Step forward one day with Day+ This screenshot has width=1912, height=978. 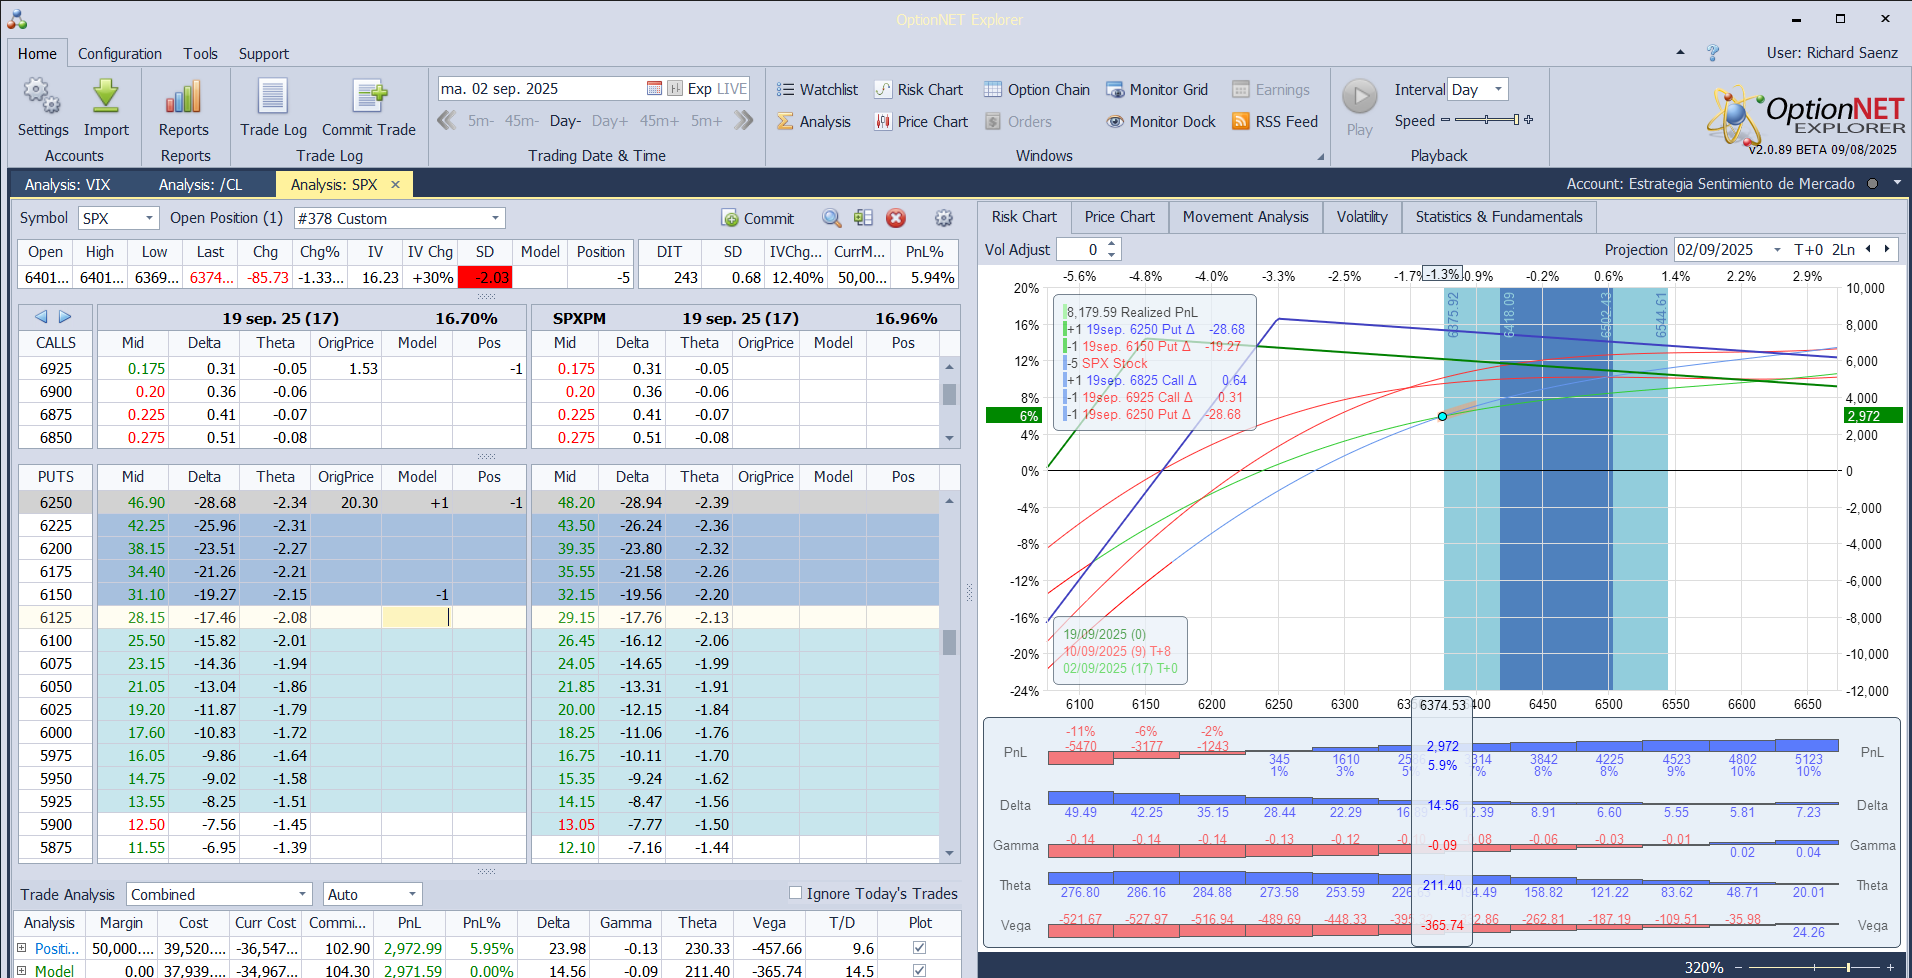coord(610,121)
